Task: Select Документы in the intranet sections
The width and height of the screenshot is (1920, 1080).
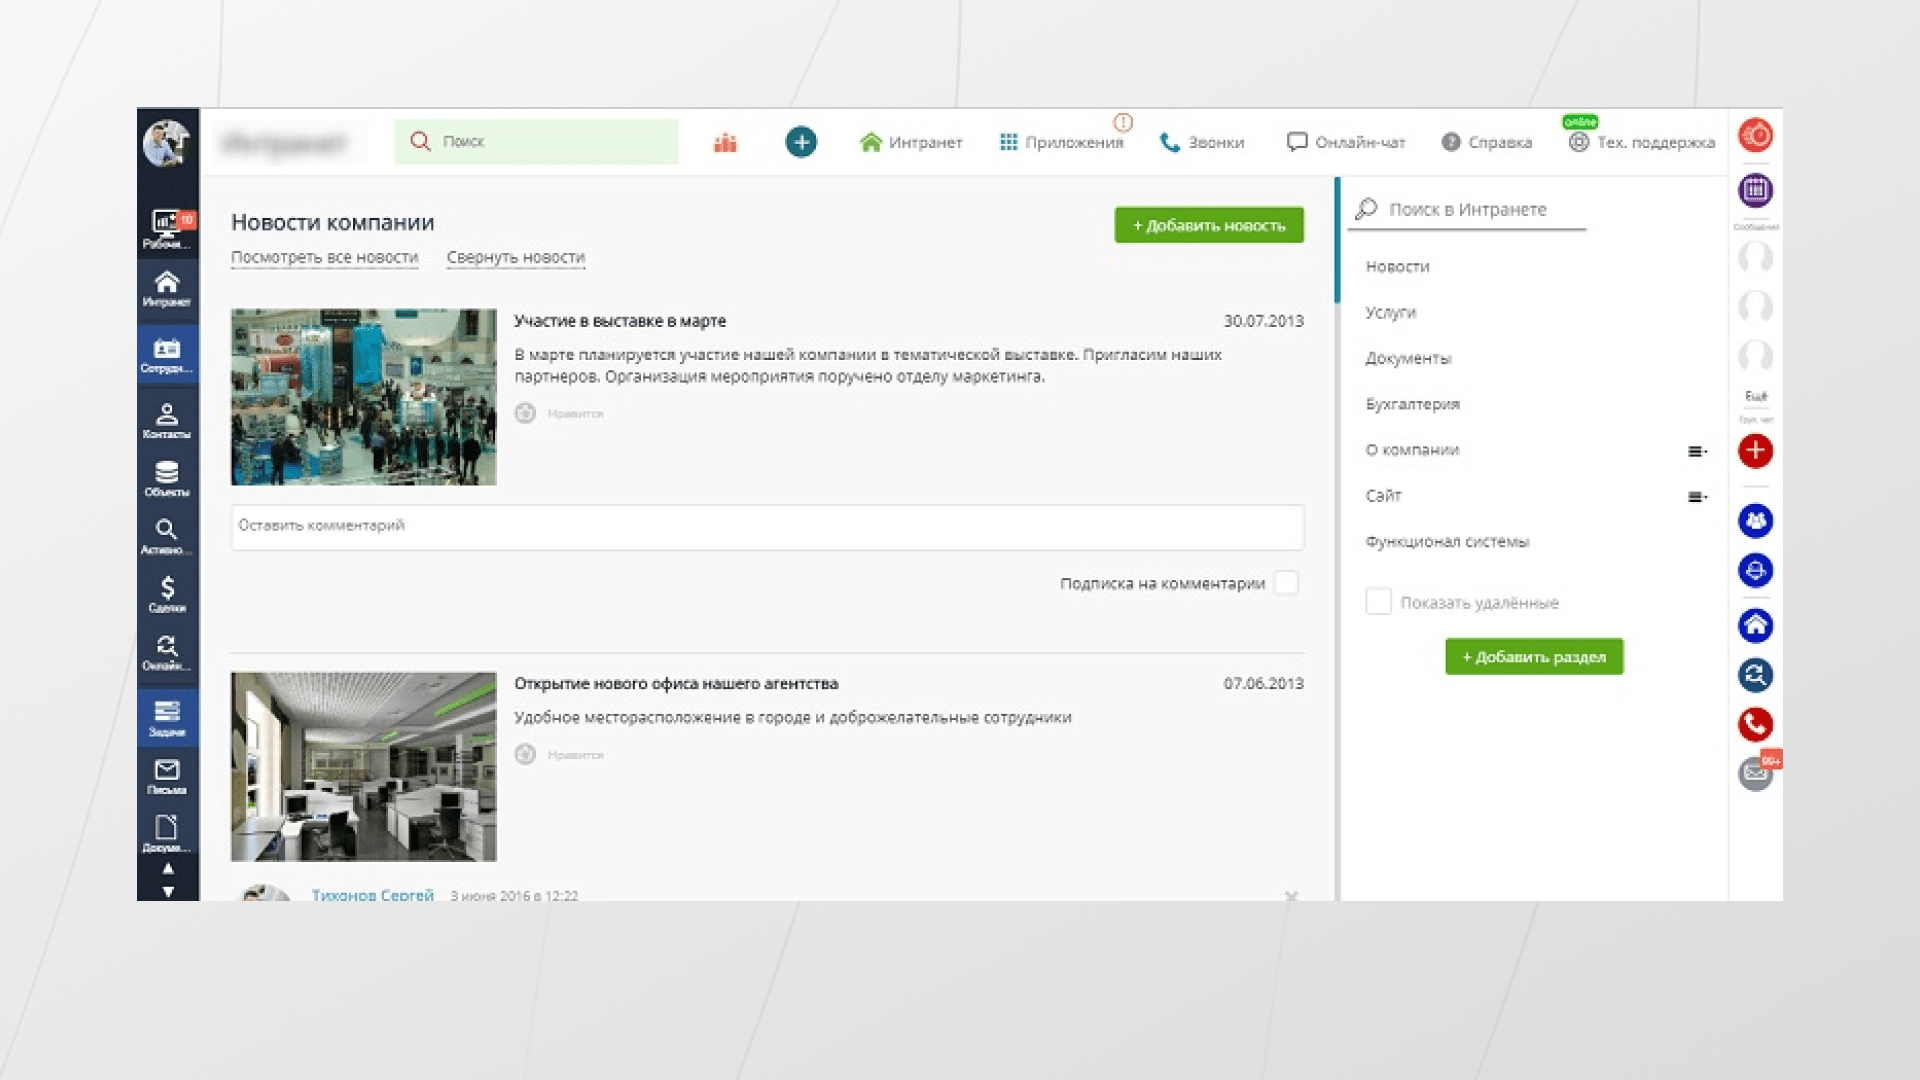Action: pos(1408,359)
